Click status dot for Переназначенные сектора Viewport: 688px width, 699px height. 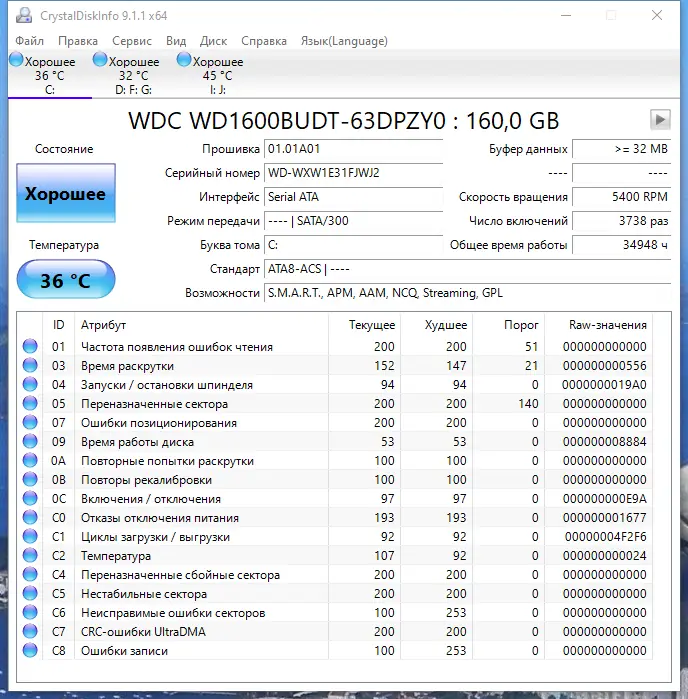pos(30,403)
